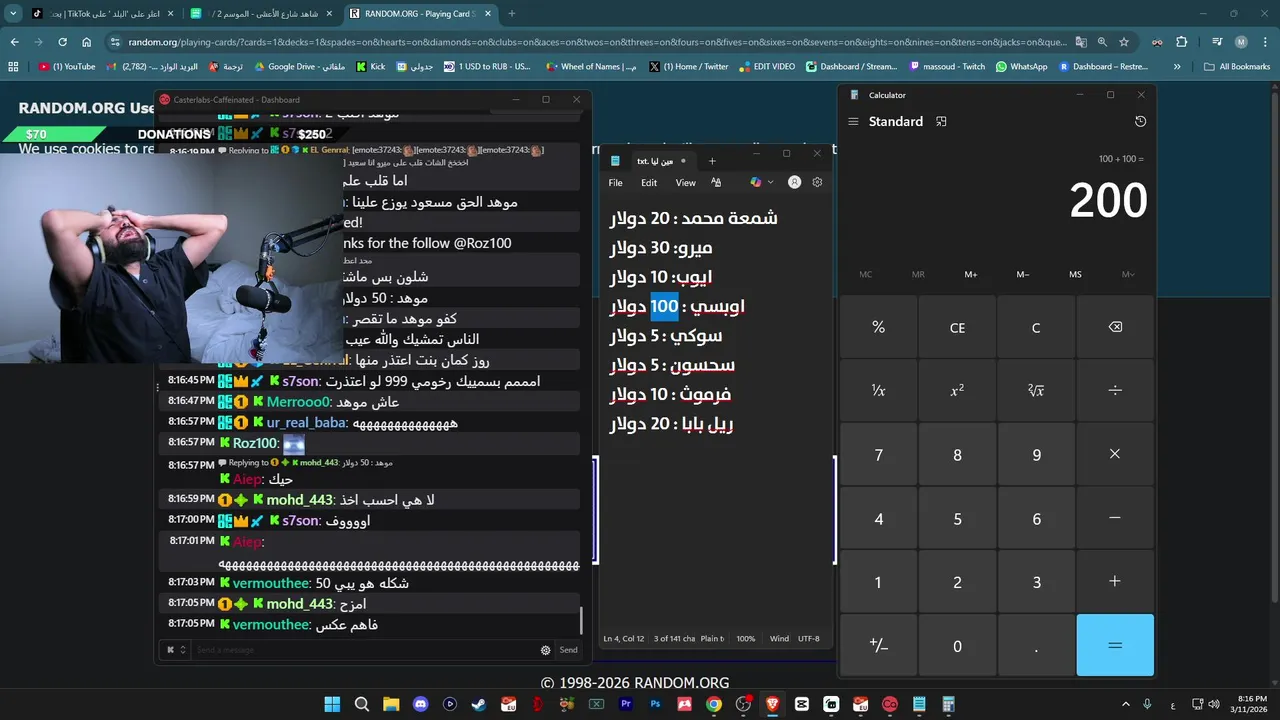Image resolution: width=1280 pixels, height=720 pixels.
Task: Click digit 0 in Calculator
Action: click(x=957, y=645)
